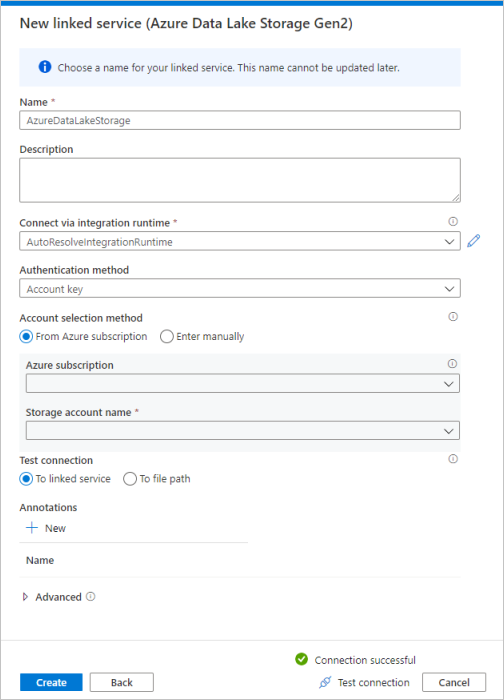Expand the Advanced section
The height and width of the screenshot is (700, 504).
25,597
